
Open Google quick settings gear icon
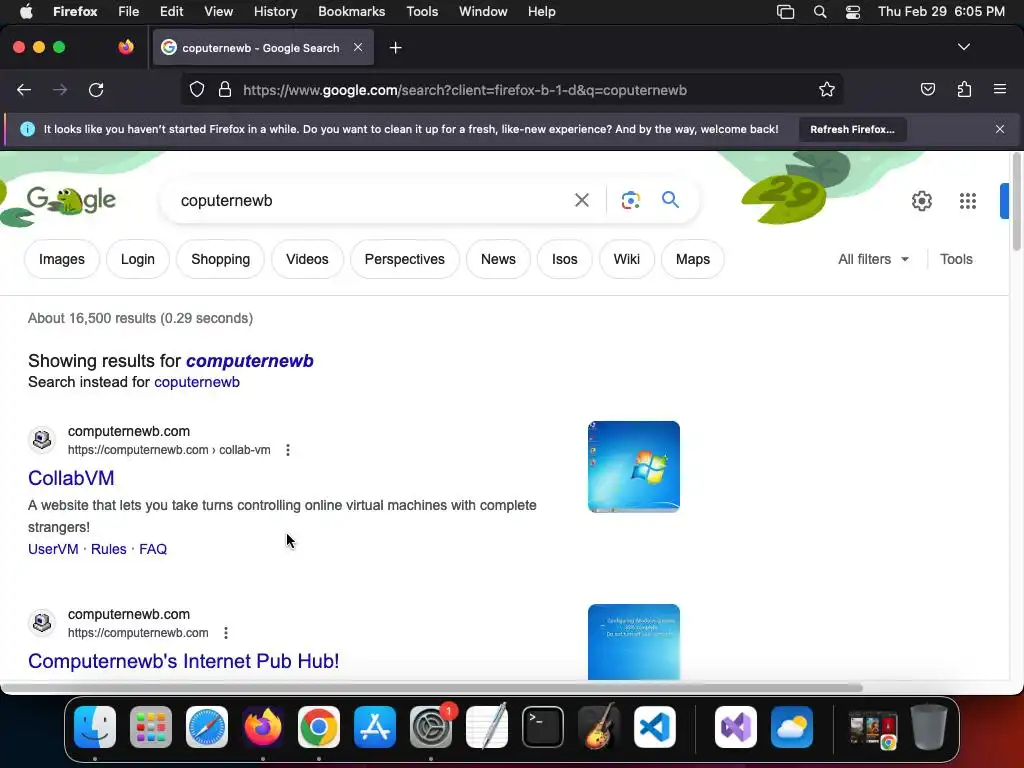pos(922,201)
